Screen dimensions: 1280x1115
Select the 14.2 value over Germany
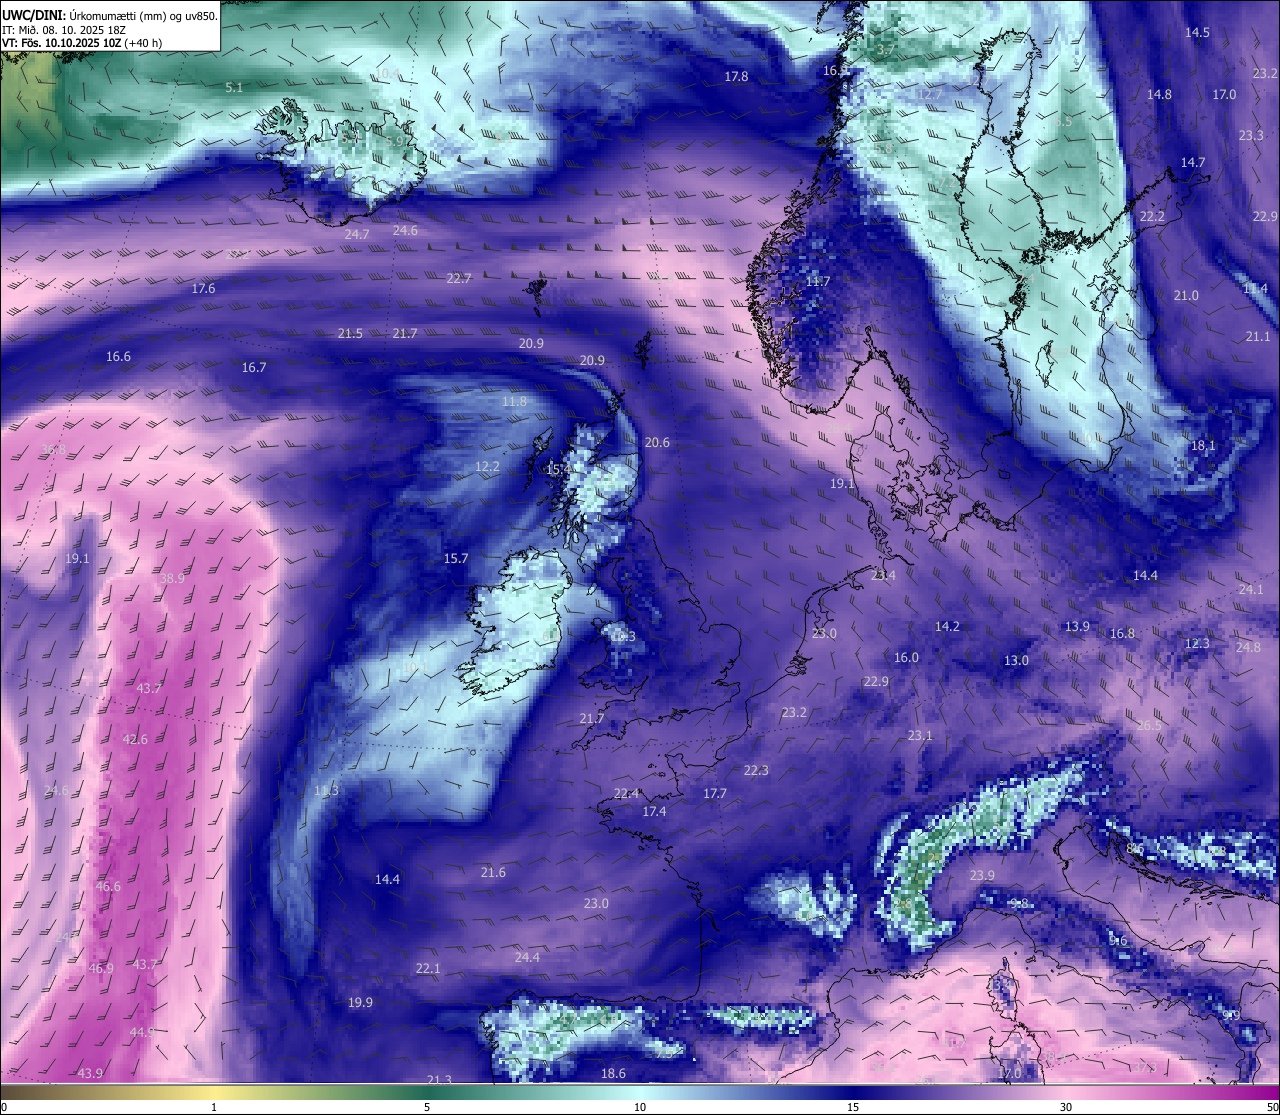[x=947, y=627]
